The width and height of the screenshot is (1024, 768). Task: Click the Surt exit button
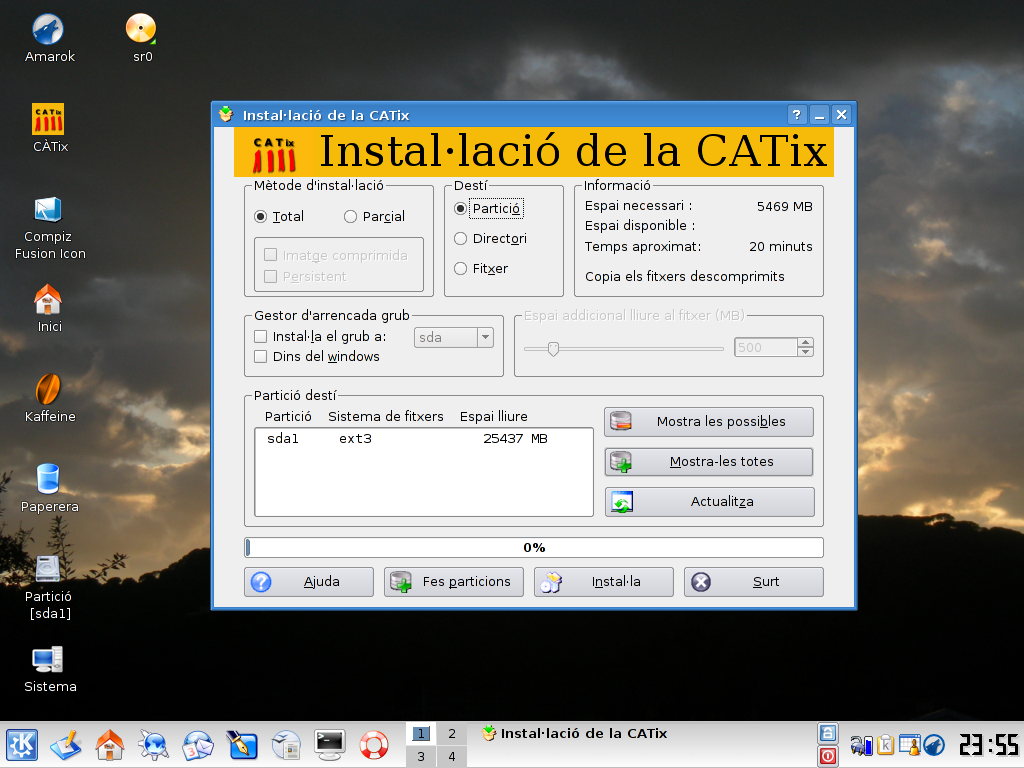coord(754,581)
